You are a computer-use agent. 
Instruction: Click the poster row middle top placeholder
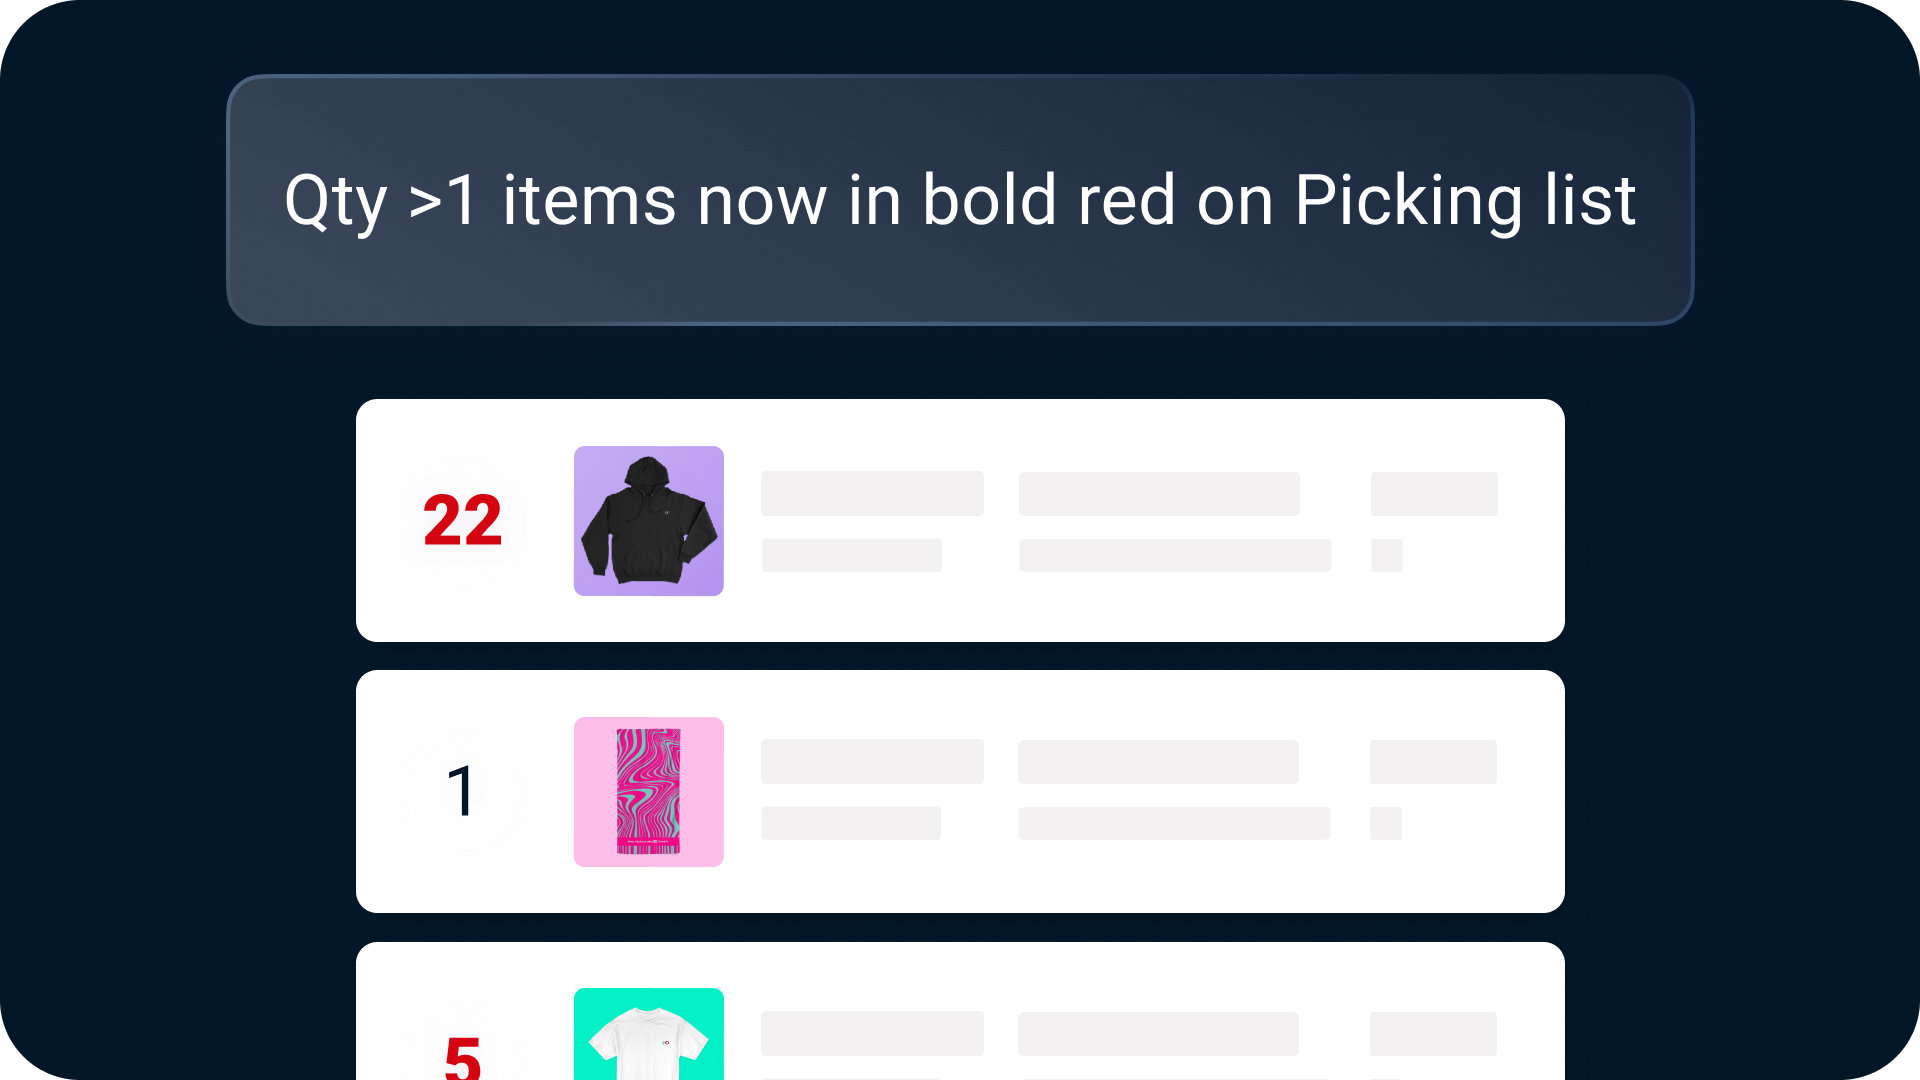pyautogui.click(x=1158, y=762)
